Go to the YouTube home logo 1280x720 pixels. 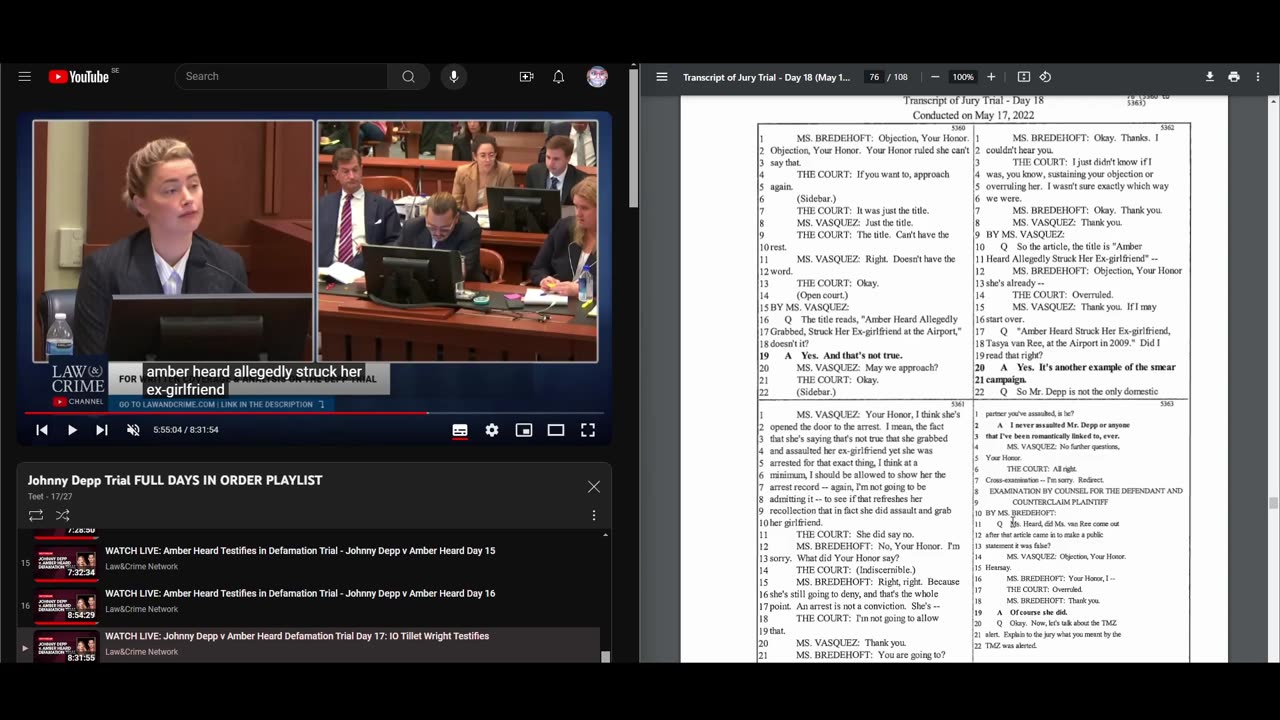79,77
